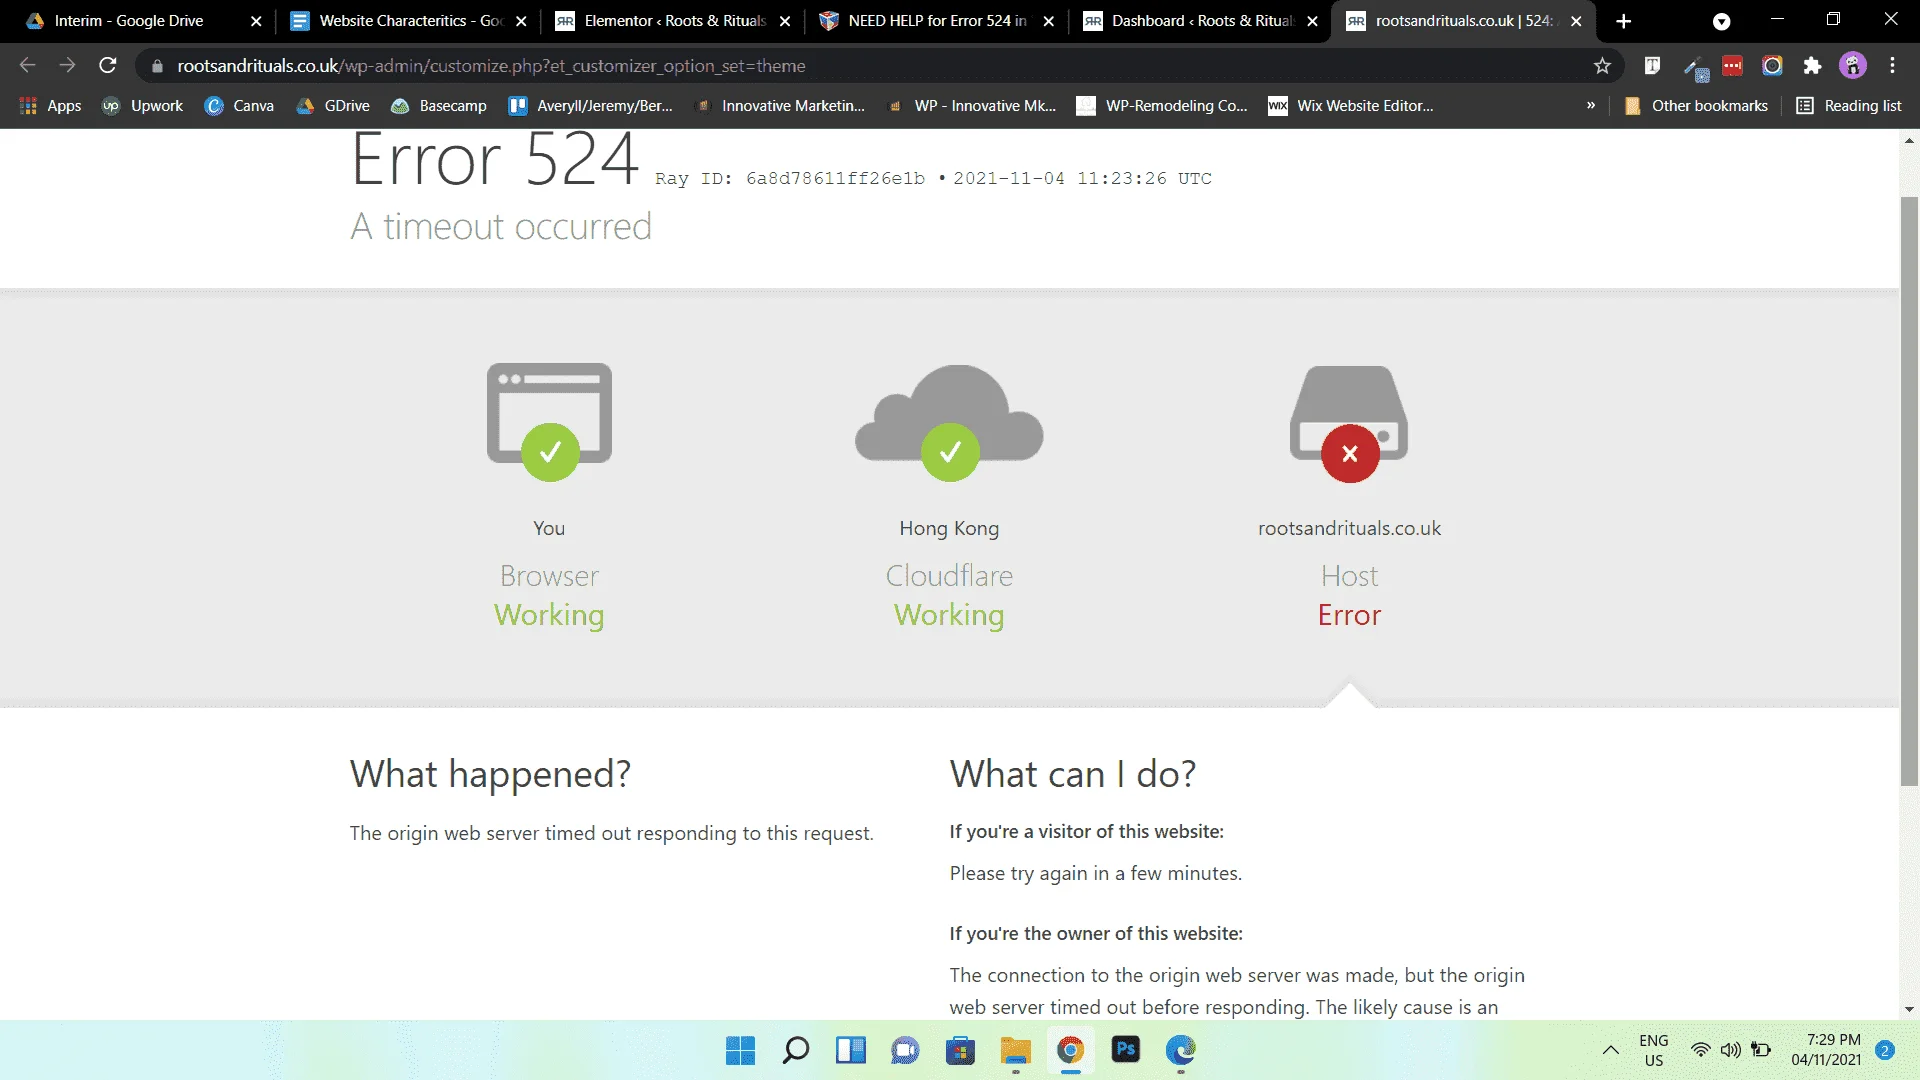This screenshot has width=1920, height=1080.
Task: Open the Chrome three-dot menu
Action: (x=1892, y=66)
